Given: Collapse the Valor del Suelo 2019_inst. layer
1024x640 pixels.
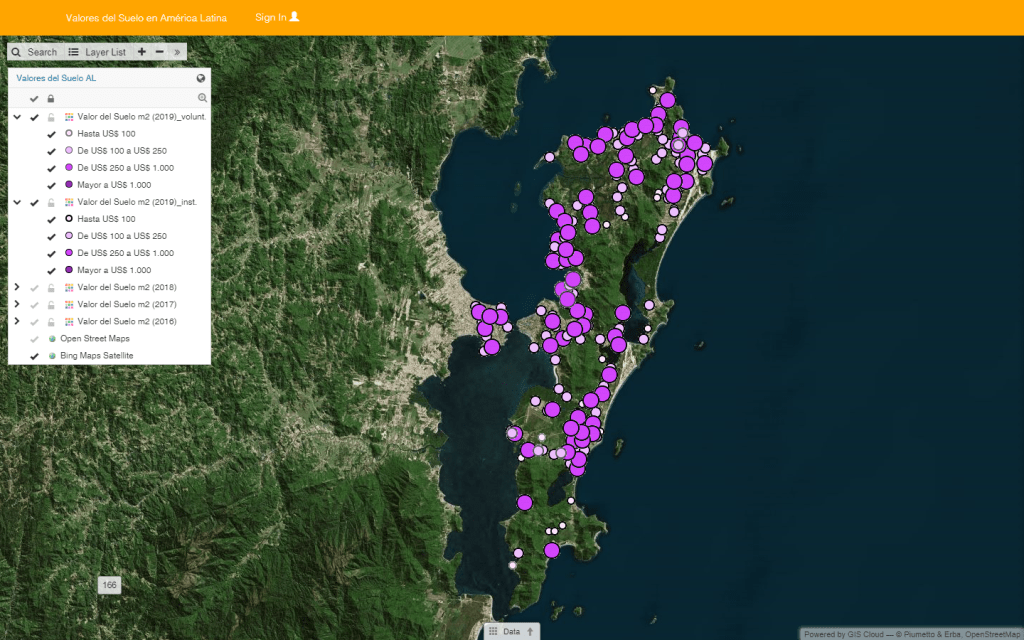Looking at the screenshot, I should (17, 202).
